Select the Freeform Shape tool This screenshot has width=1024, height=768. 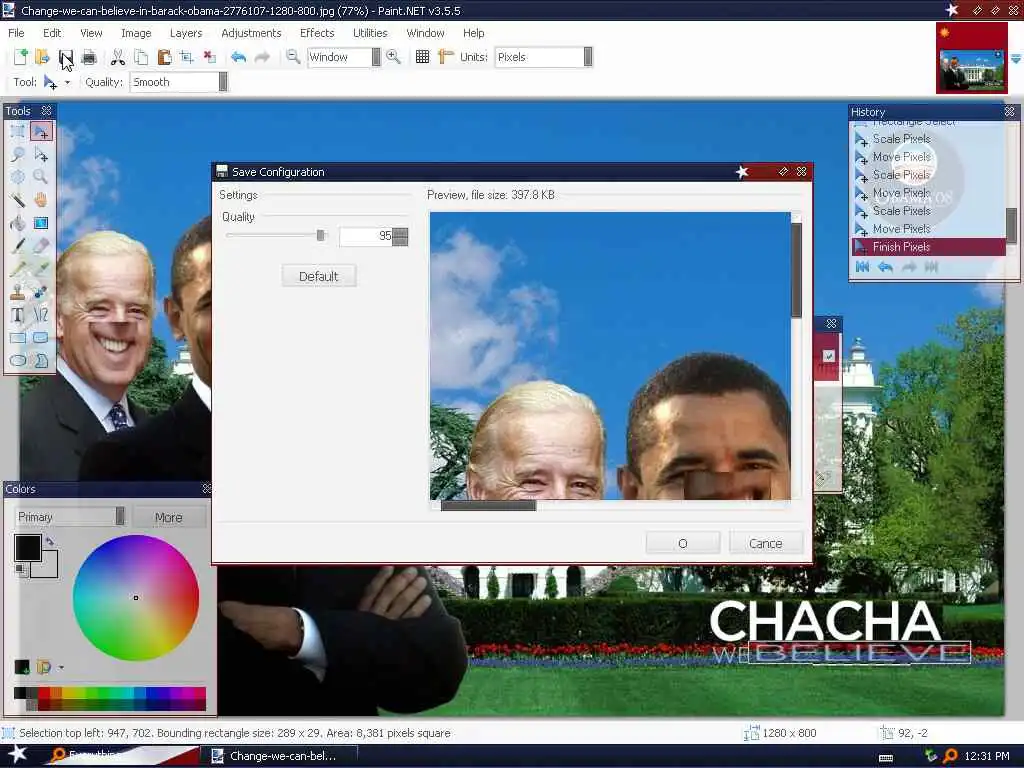[x=41, y=360]
